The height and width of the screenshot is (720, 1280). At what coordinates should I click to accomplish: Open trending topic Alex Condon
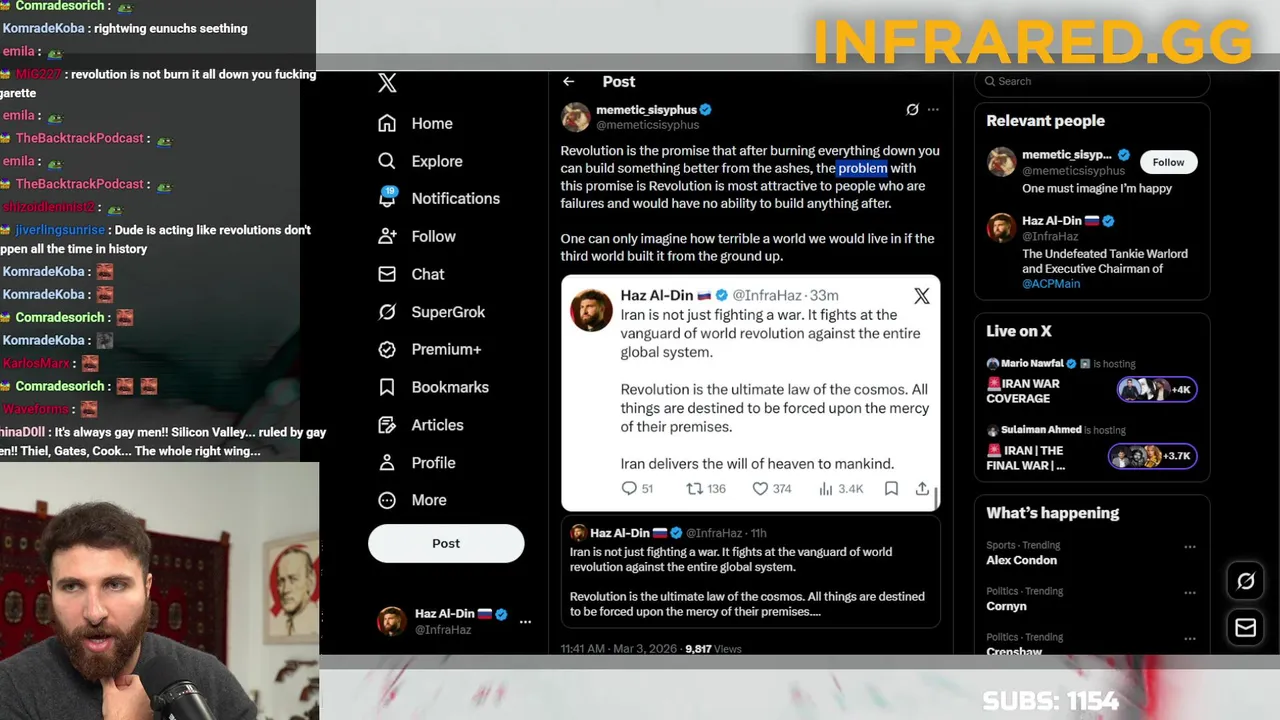tap(1021, 560)
